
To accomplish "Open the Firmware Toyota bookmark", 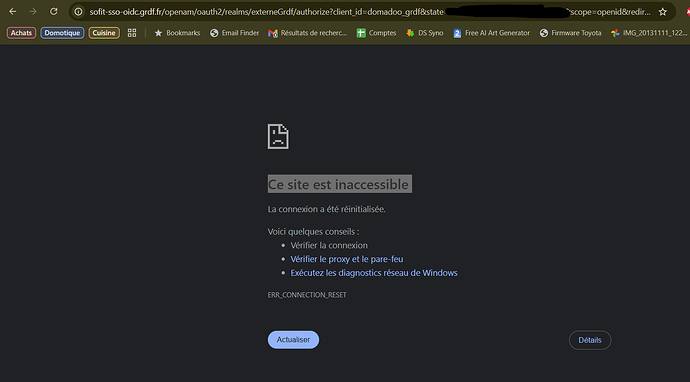I will (x=570, y=33).
